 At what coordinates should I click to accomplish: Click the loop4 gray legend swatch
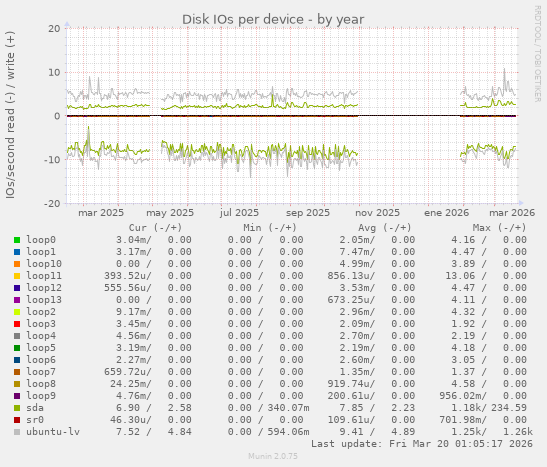click(17, 336)
